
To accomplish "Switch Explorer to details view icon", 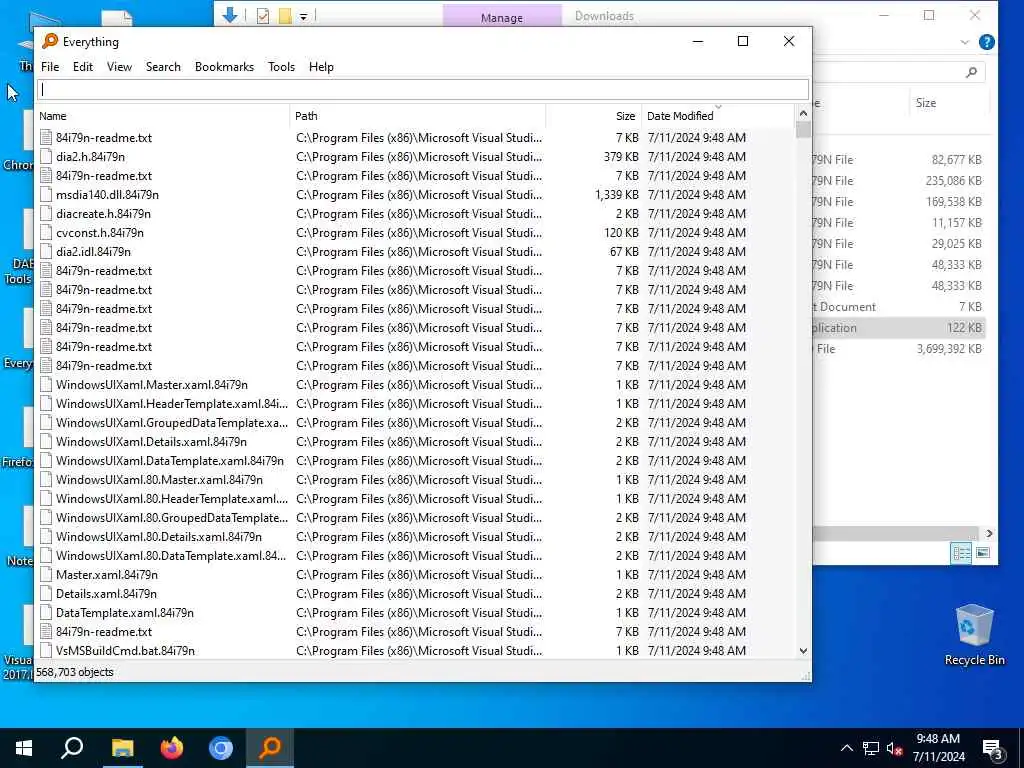I will (961, 553).
